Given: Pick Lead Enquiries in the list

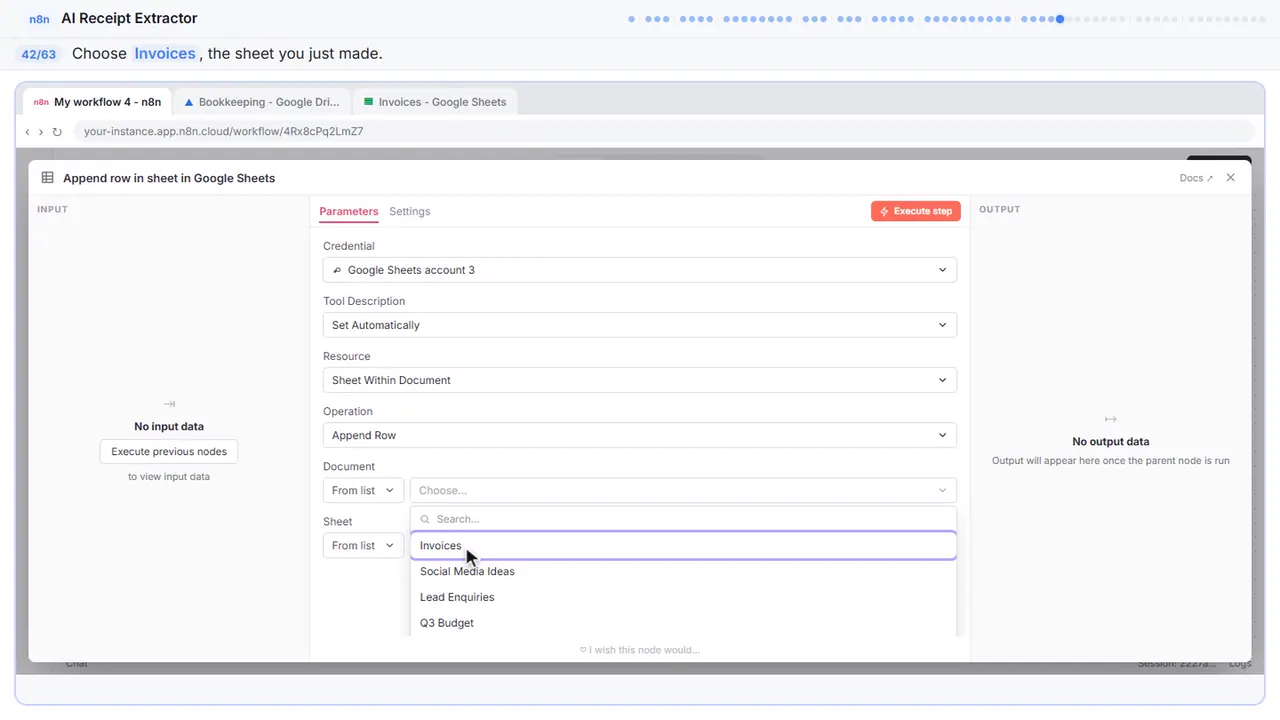Looking at the screenshot, I should pyautogui.click(x=683, y=597).
